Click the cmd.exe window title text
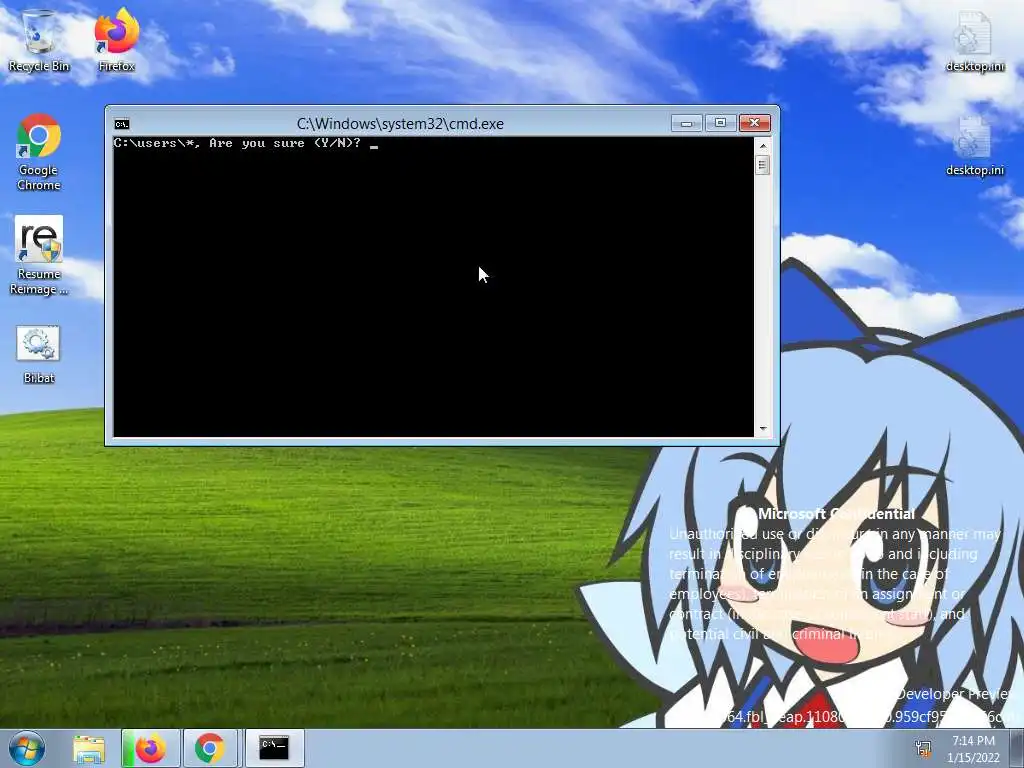 (x=400, y=123)
